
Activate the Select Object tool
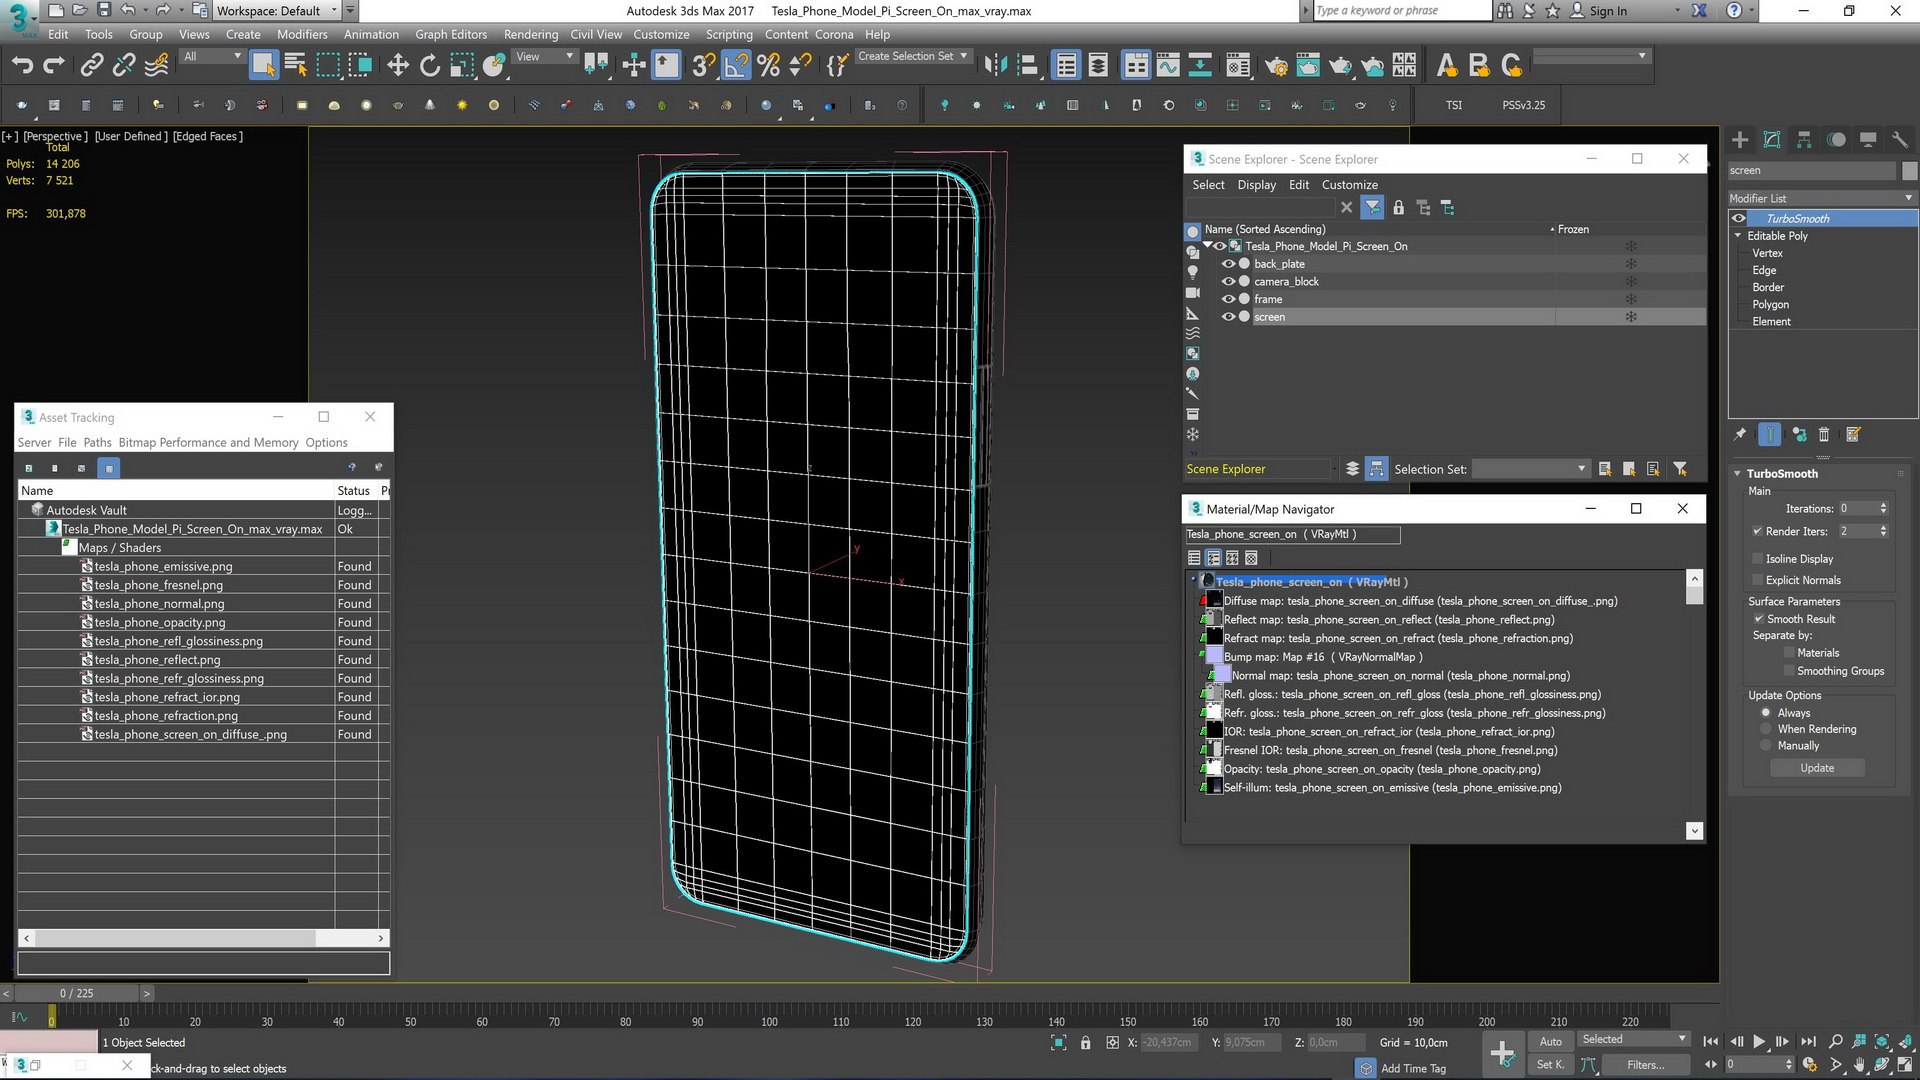263,66
